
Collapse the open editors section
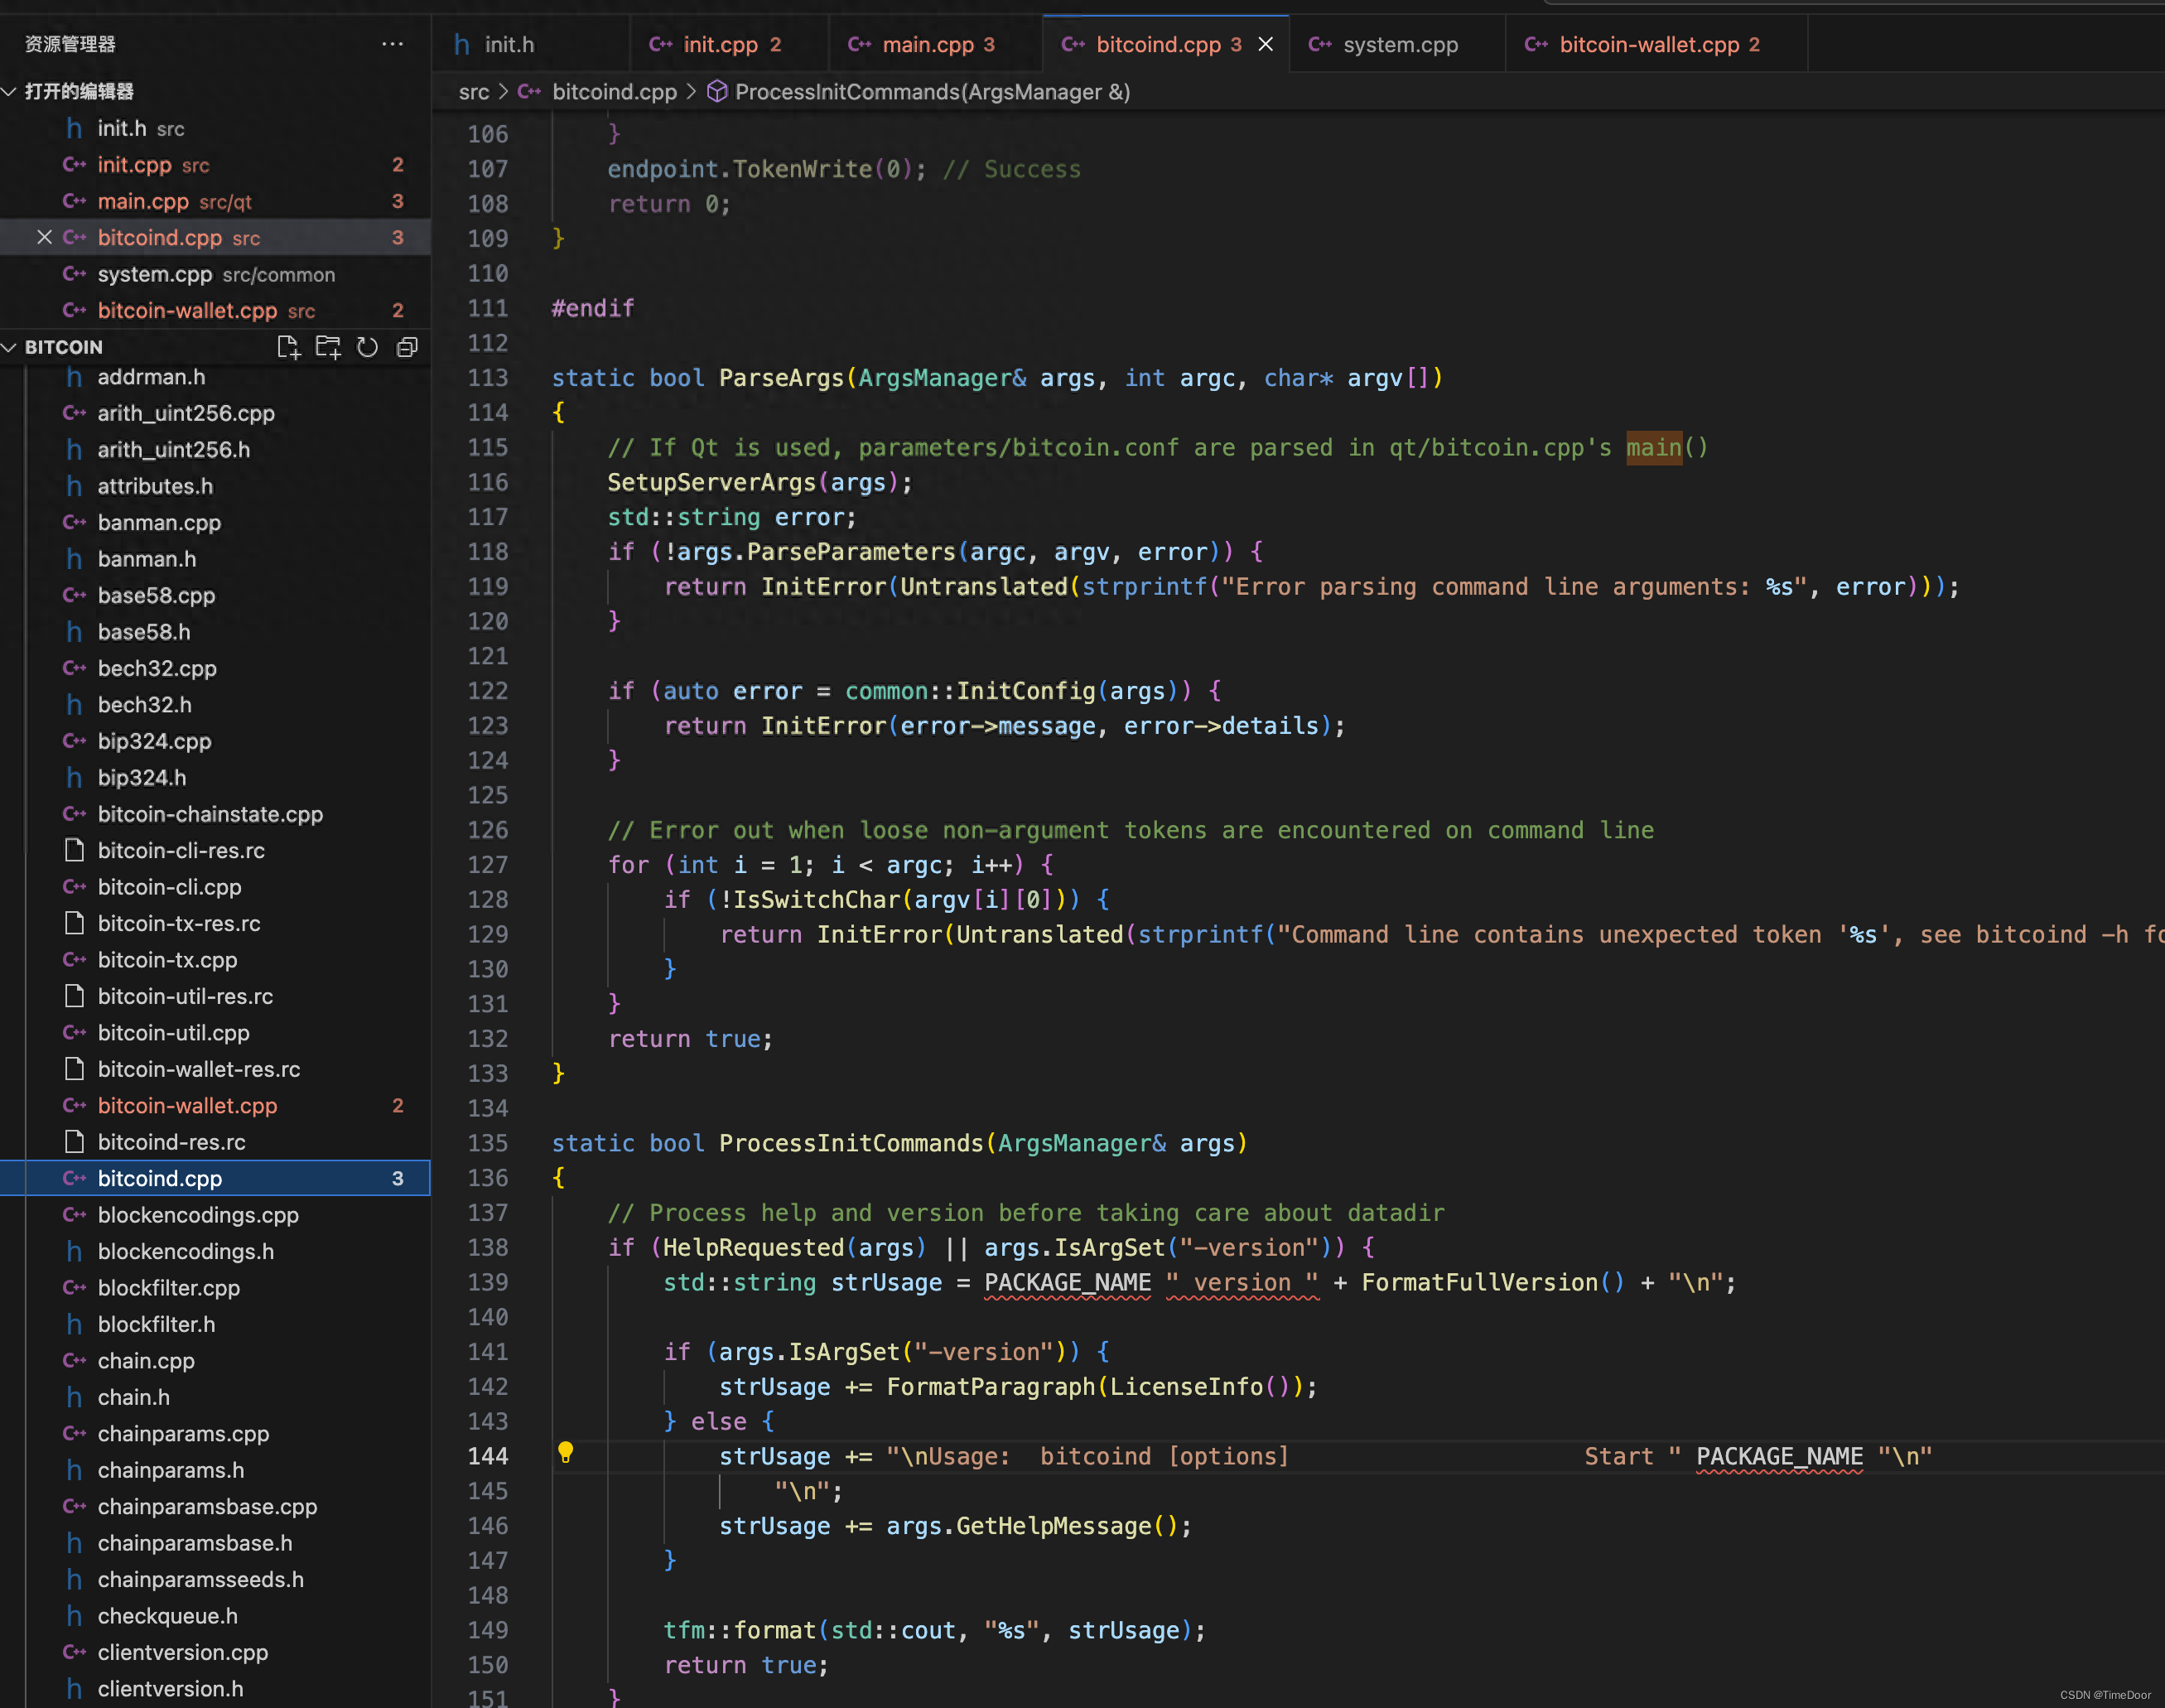click(10, 91)
